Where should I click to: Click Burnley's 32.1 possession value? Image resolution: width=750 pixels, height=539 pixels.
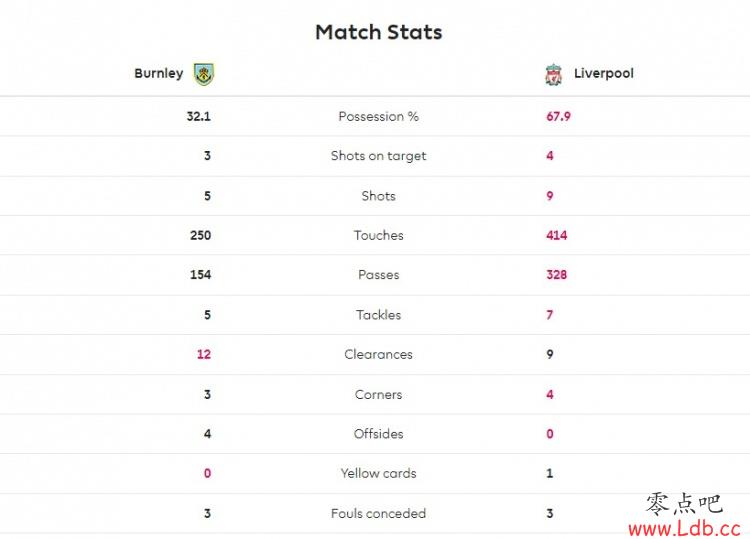199,116
